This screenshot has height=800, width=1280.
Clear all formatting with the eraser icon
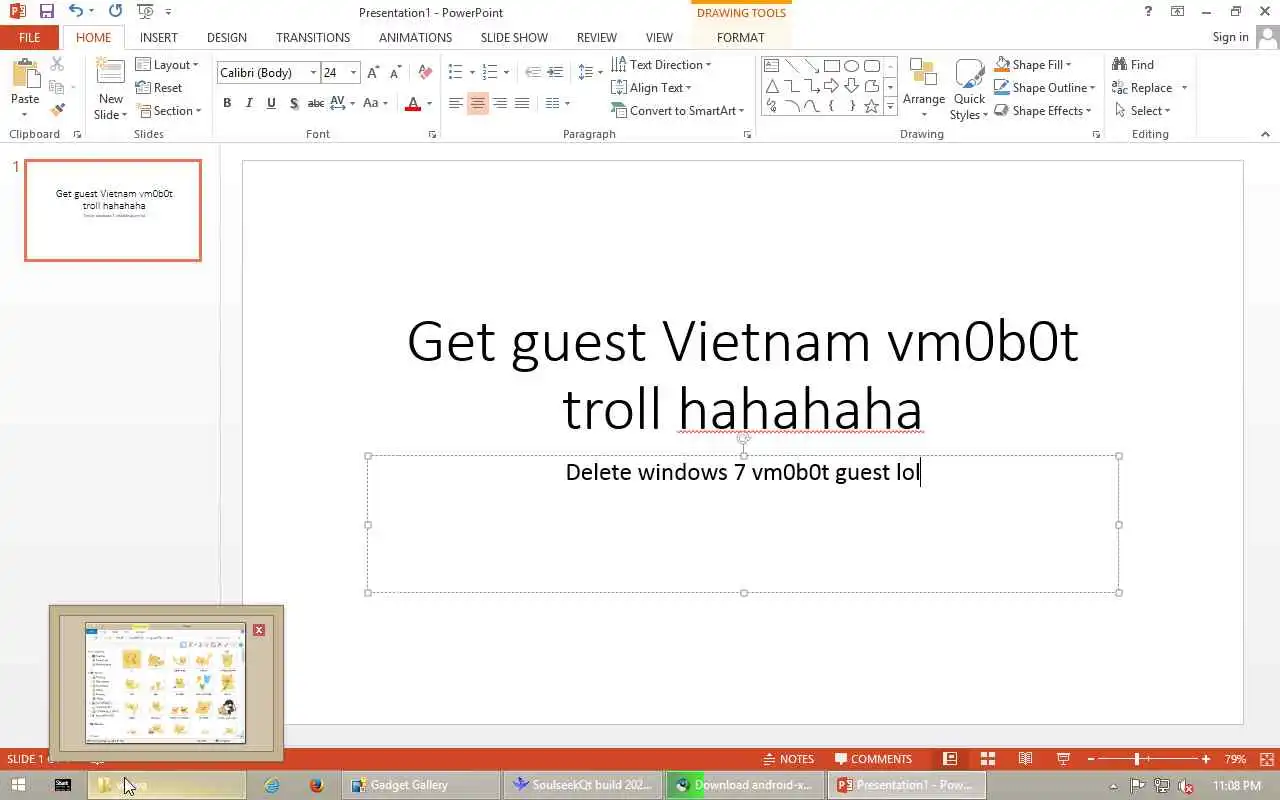(425, 73)
